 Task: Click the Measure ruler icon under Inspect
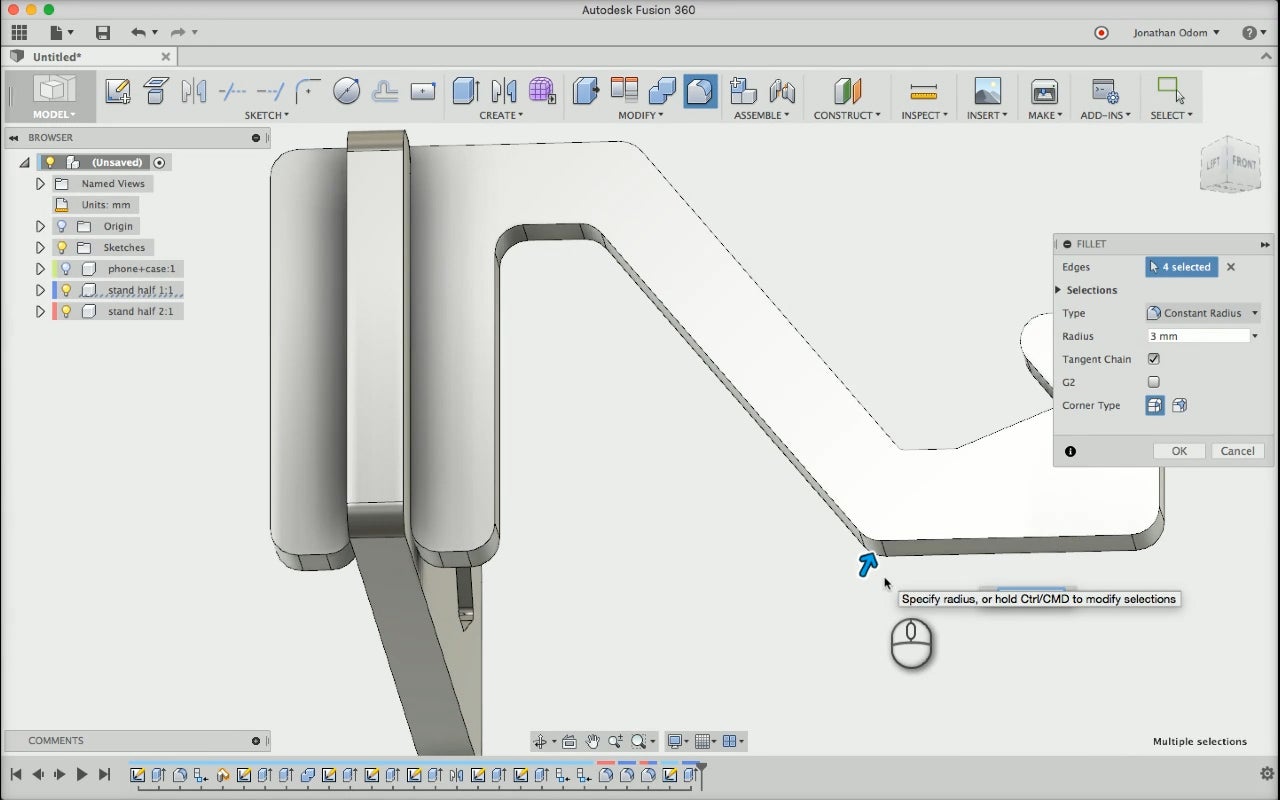click(923, 92)
